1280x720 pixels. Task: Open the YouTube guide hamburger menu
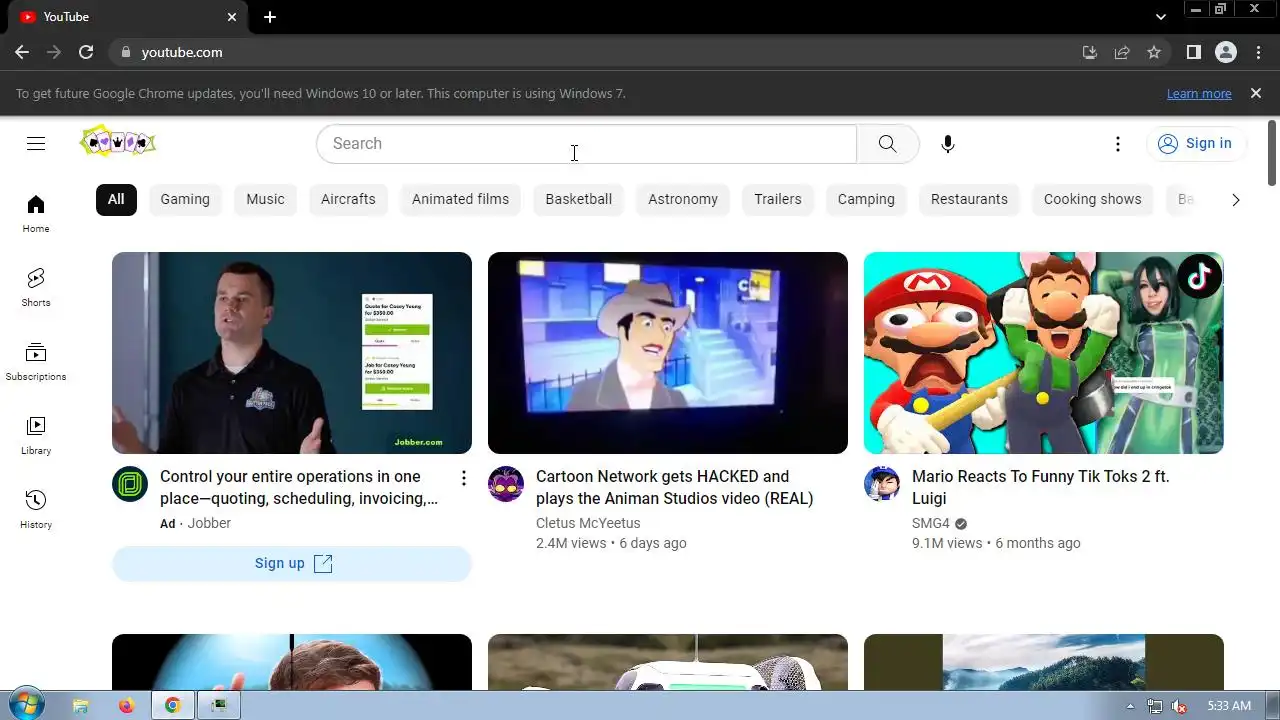click(x=36, y=143)
